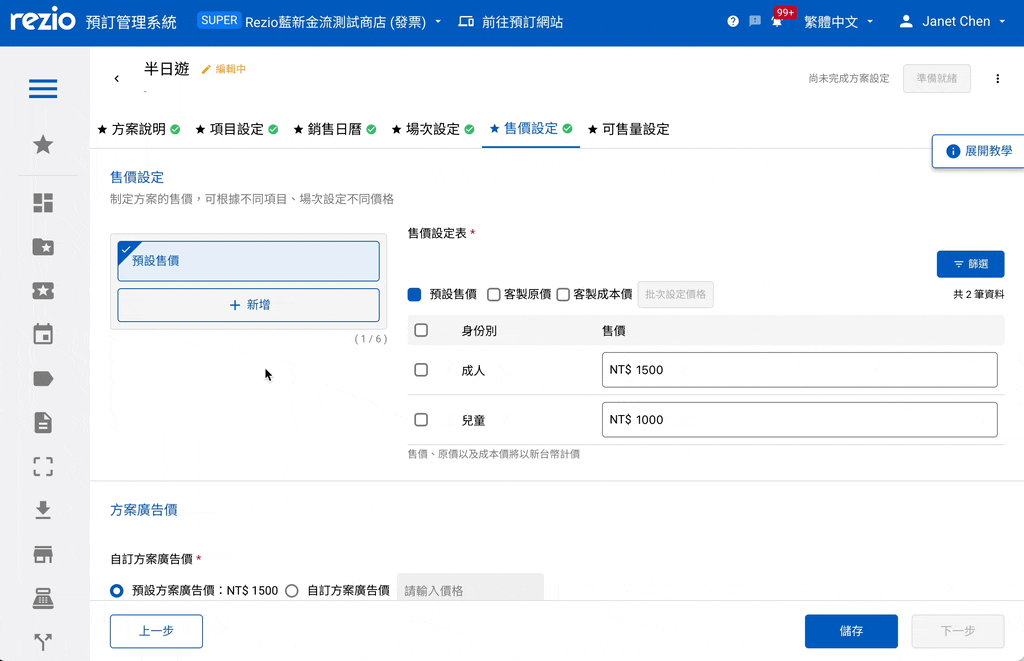Open the cash register sidebar icon
This screenshot has height=661, width=1024.
coord(43,598)
